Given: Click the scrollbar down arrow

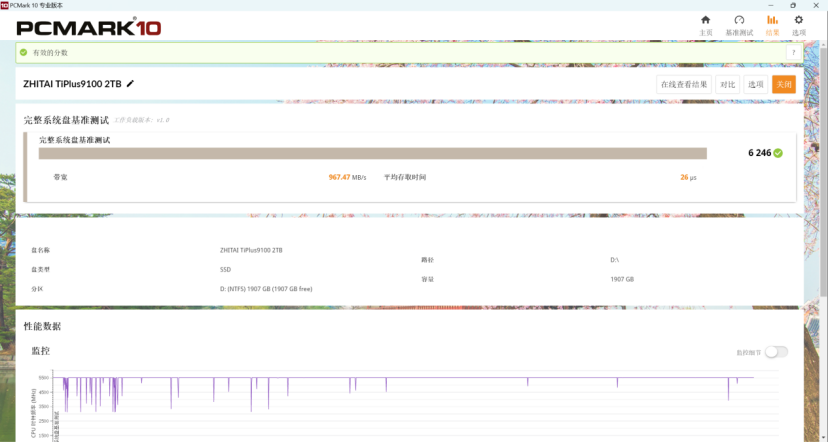Looking at the screenshot, I should (x=824, y=438).
